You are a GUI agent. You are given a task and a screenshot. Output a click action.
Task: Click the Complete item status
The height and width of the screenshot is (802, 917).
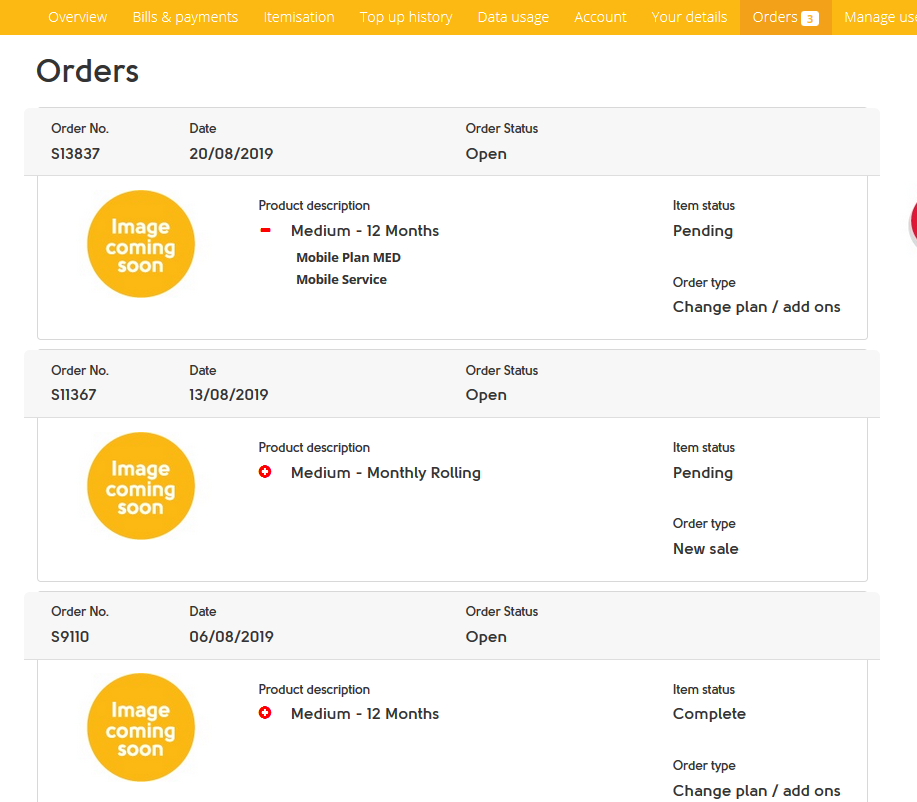[709, 714]
